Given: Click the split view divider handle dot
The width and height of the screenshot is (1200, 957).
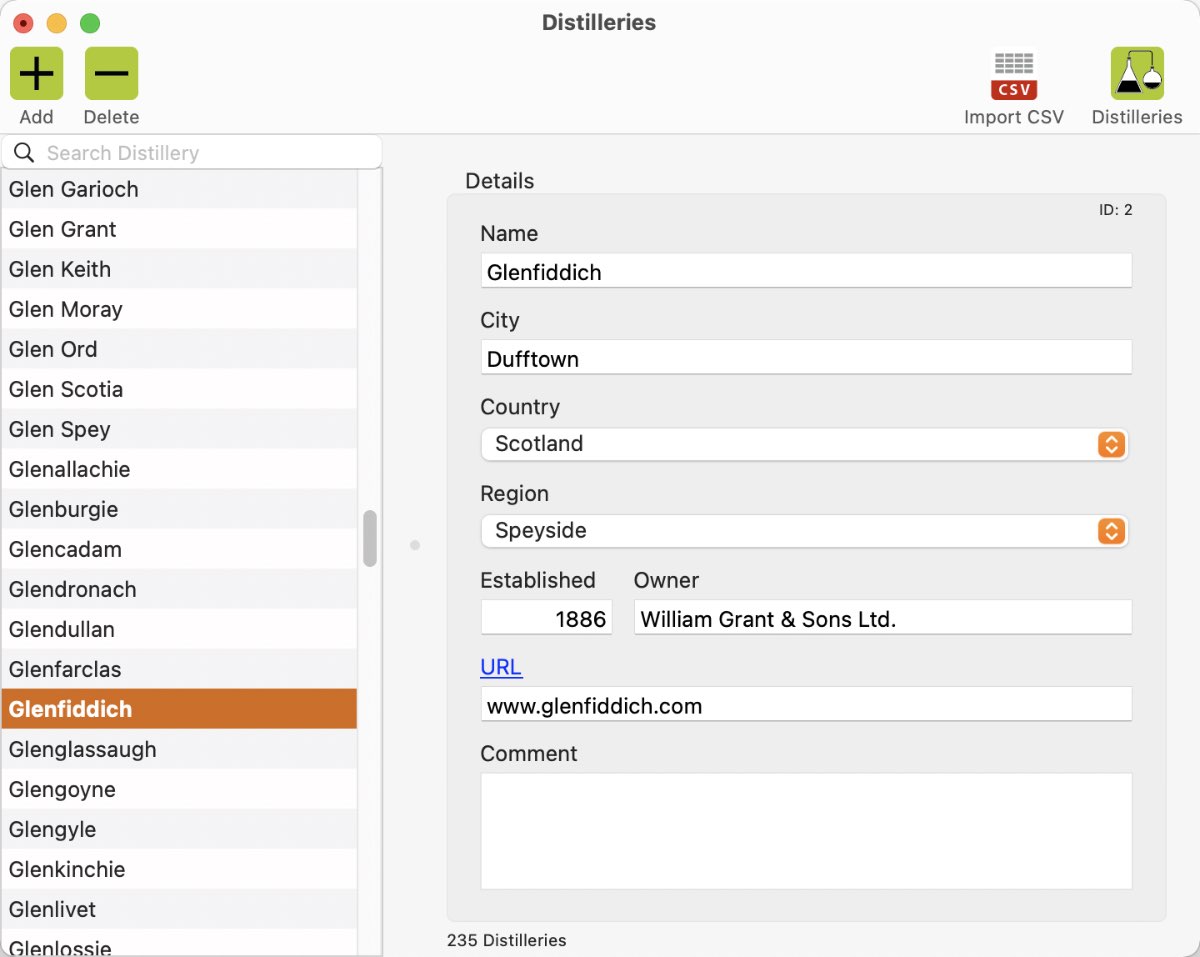Looking at the screenshot, I should click(415, 545).
